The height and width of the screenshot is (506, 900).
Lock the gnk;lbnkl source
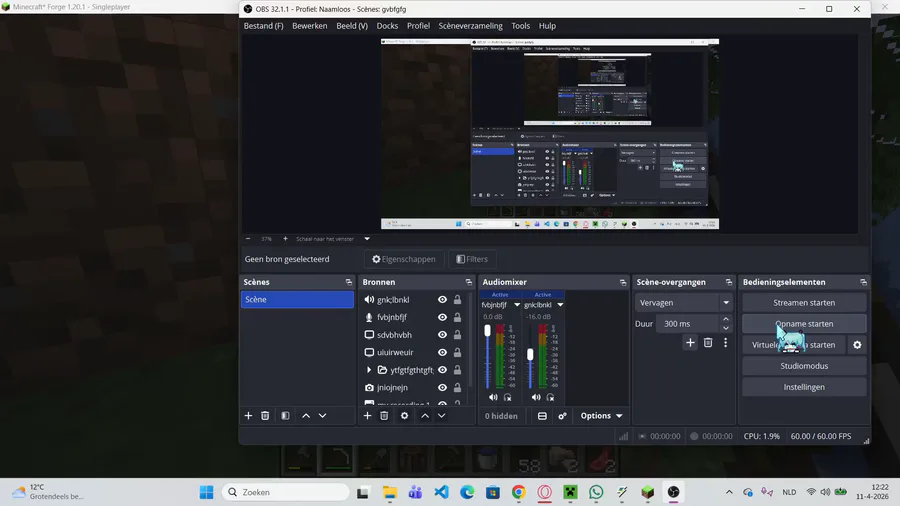pos(457,299)
